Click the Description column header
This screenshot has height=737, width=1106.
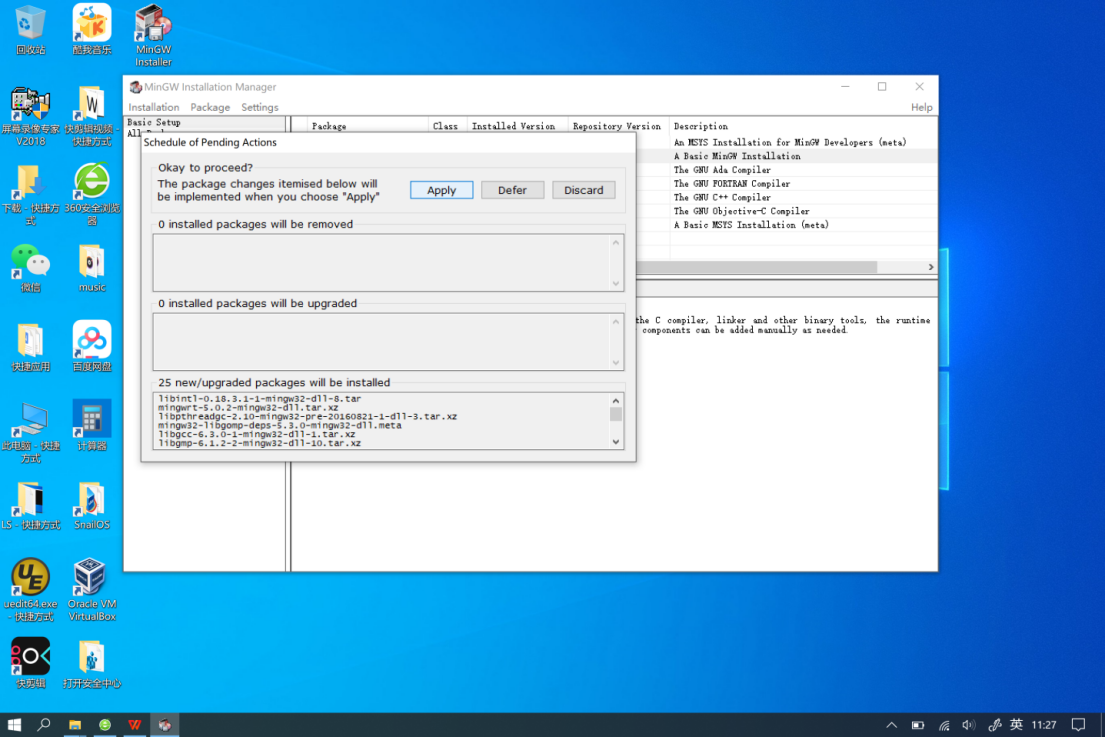point(700,126)
